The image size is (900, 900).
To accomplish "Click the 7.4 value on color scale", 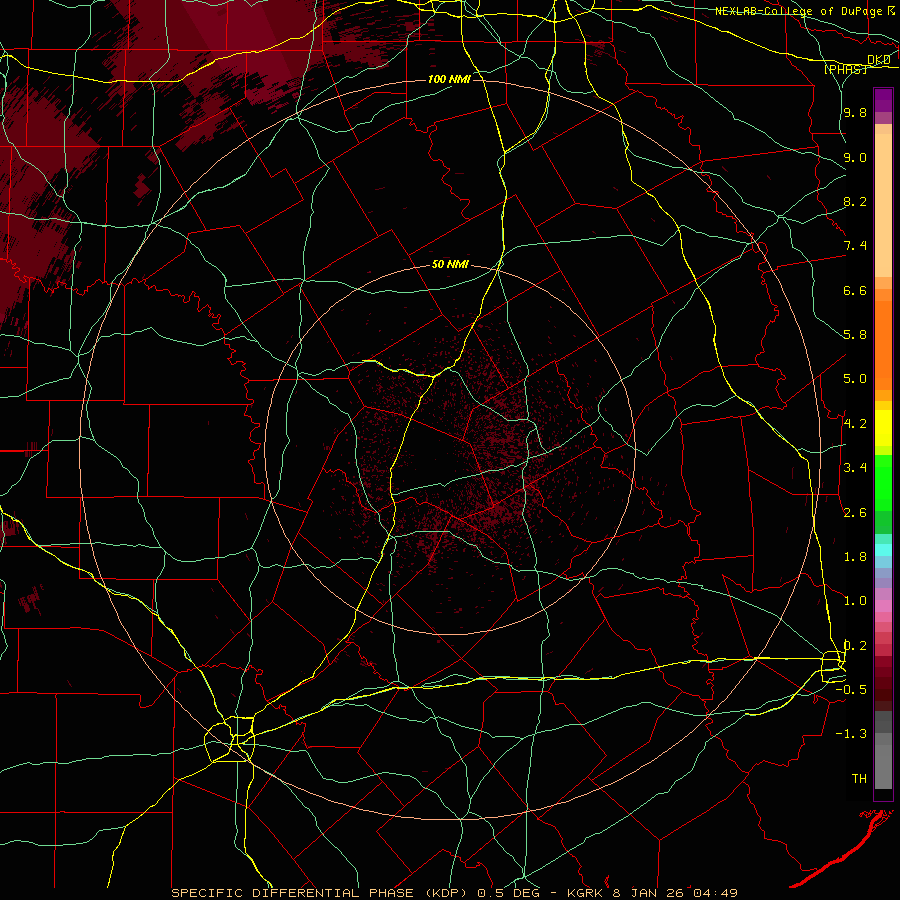I will click(x=855, y=246).
